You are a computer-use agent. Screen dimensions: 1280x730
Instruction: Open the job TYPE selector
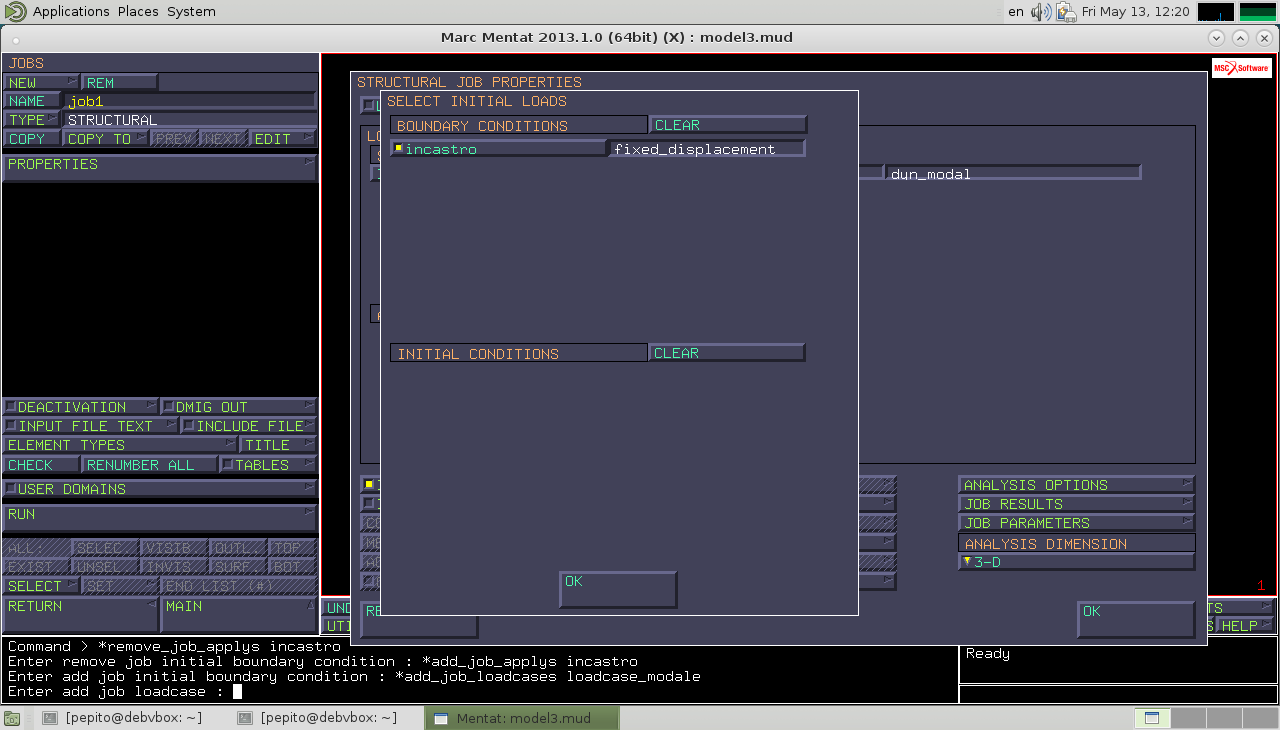[32, 120]
